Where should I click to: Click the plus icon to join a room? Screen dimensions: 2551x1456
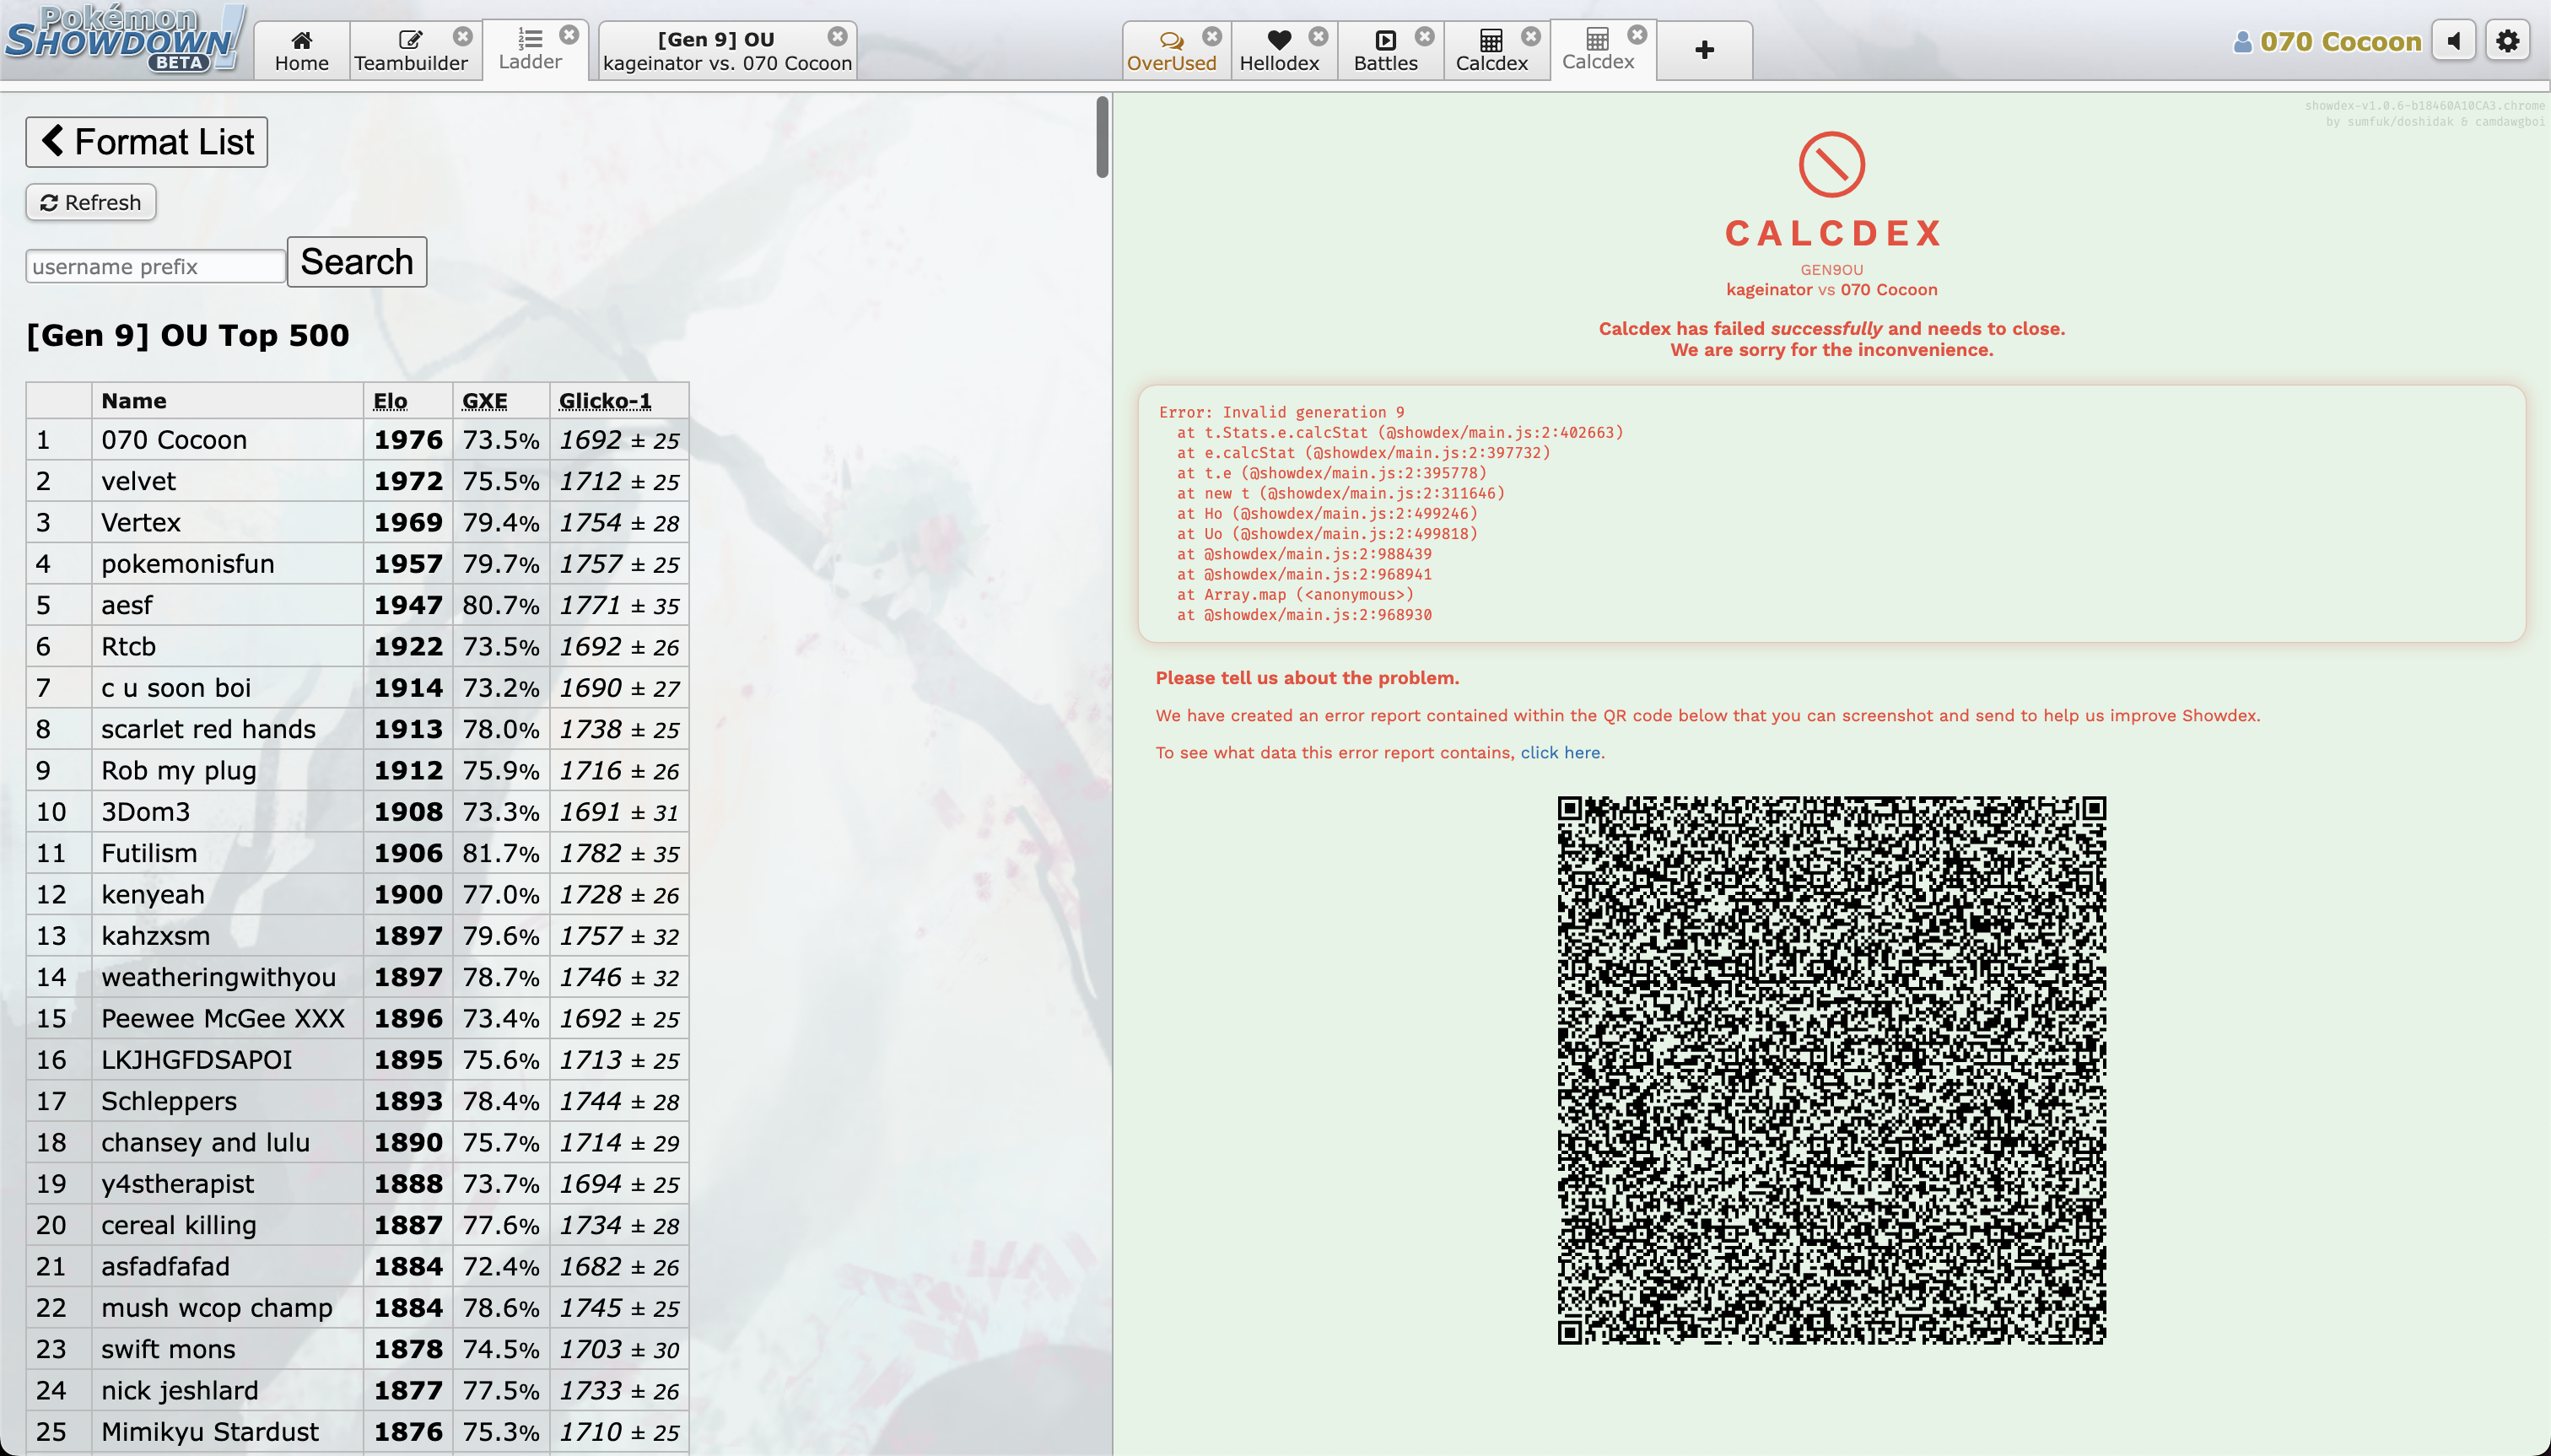1705,50
